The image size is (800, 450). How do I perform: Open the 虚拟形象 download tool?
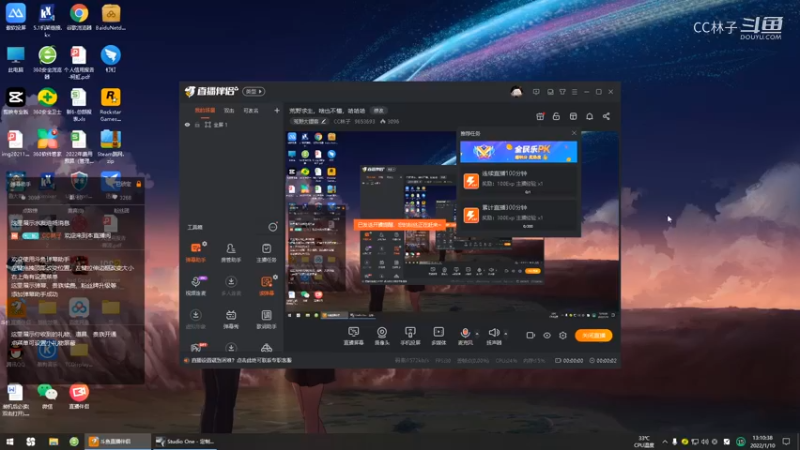195,319
